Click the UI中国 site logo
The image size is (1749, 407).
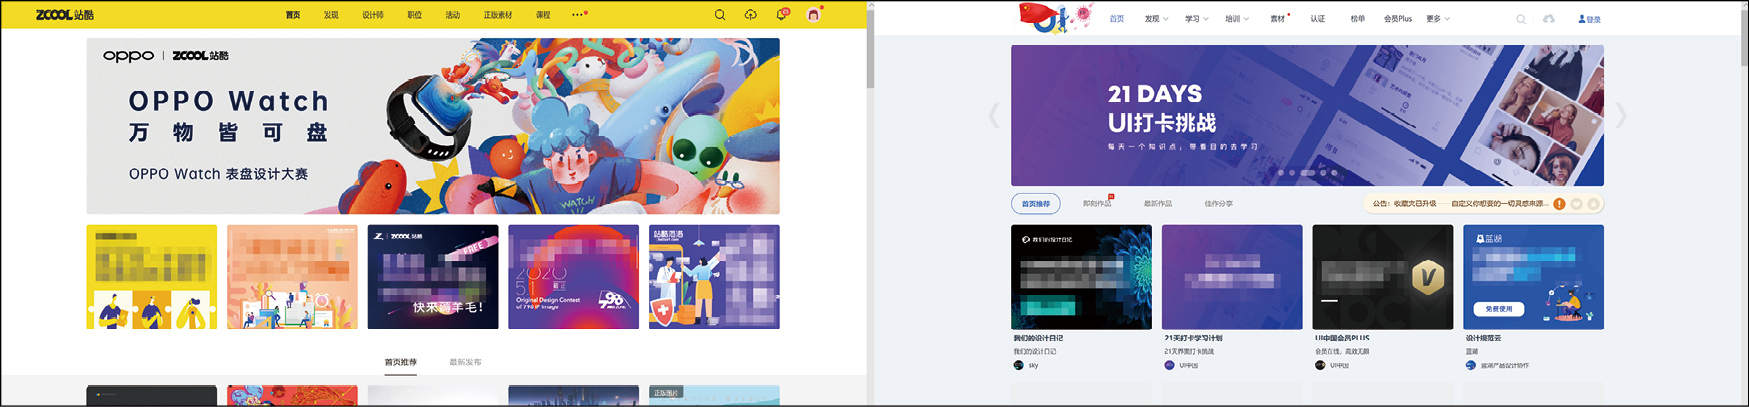[1054, 18]
